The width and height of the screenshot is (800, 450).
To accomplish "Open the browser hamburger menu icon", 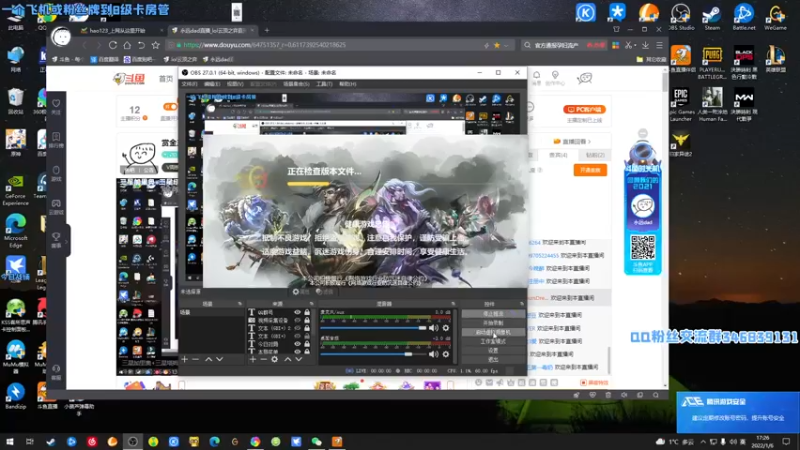I will [x=660, y=45].
